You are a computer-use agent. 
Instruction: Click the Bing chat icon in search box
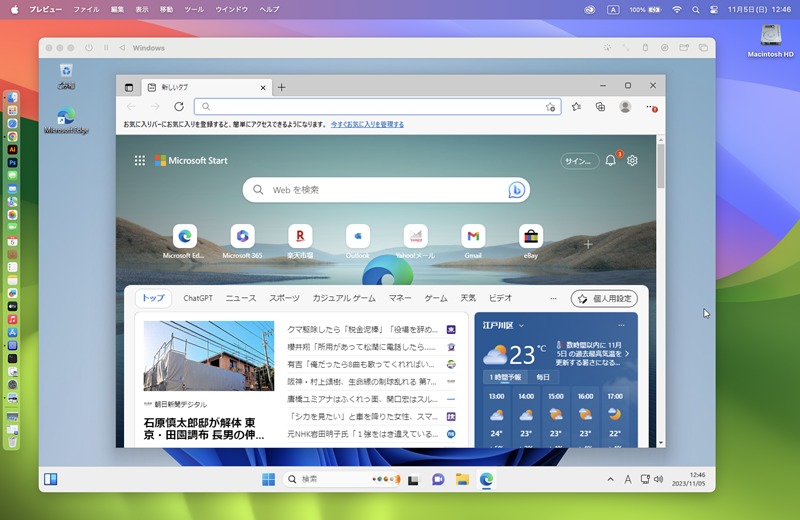click(516, 190)
